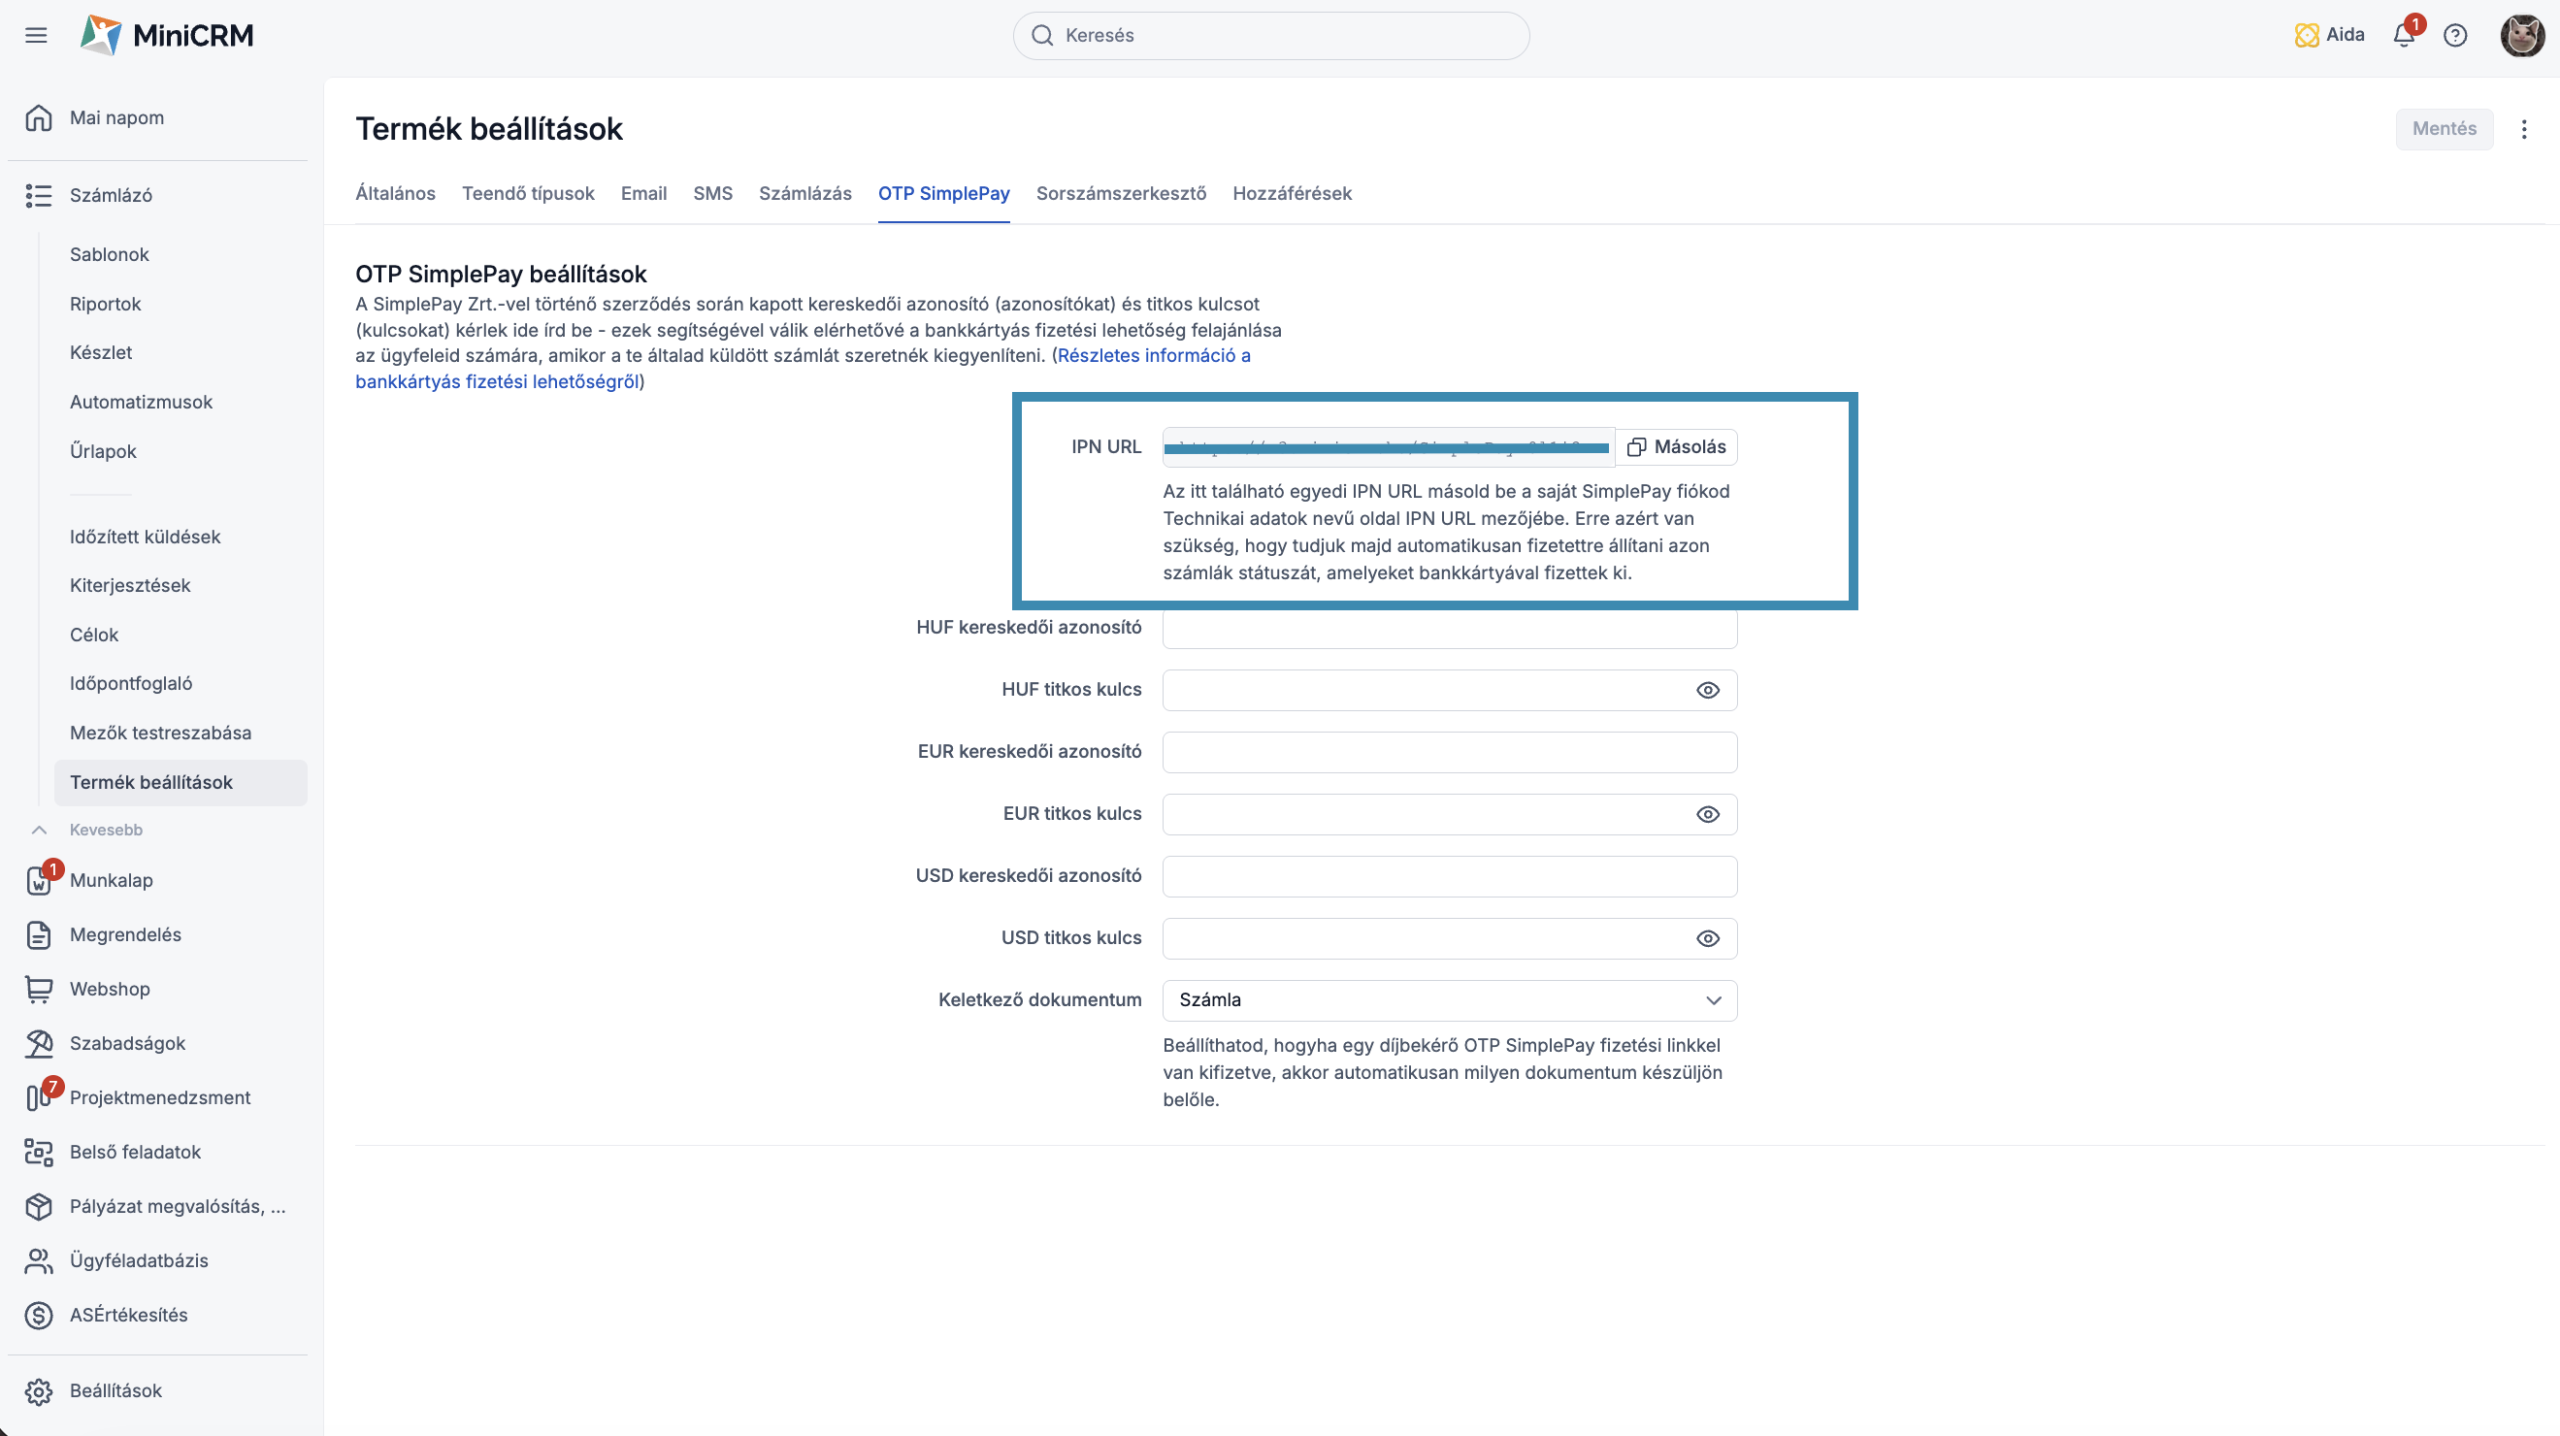Open Űrlapok in the sidebar
This screenshot has height=1436, width=2560.
tap(103, 451)
